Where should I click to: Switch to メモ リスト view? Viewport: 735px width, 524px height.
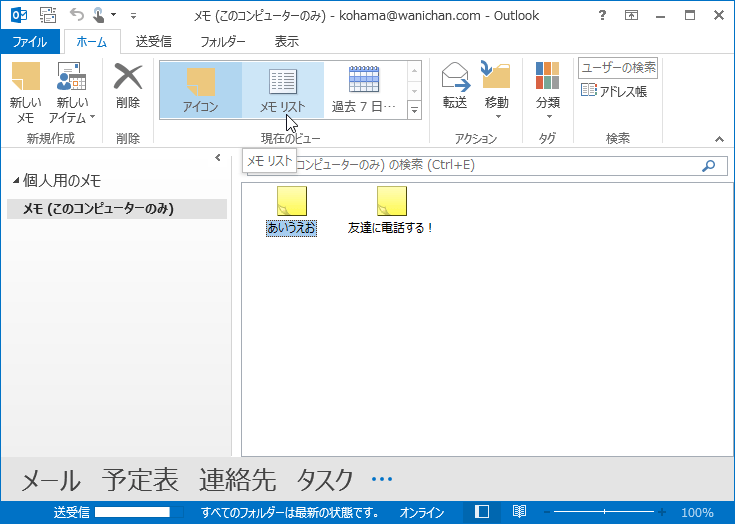tap(283, 90)
